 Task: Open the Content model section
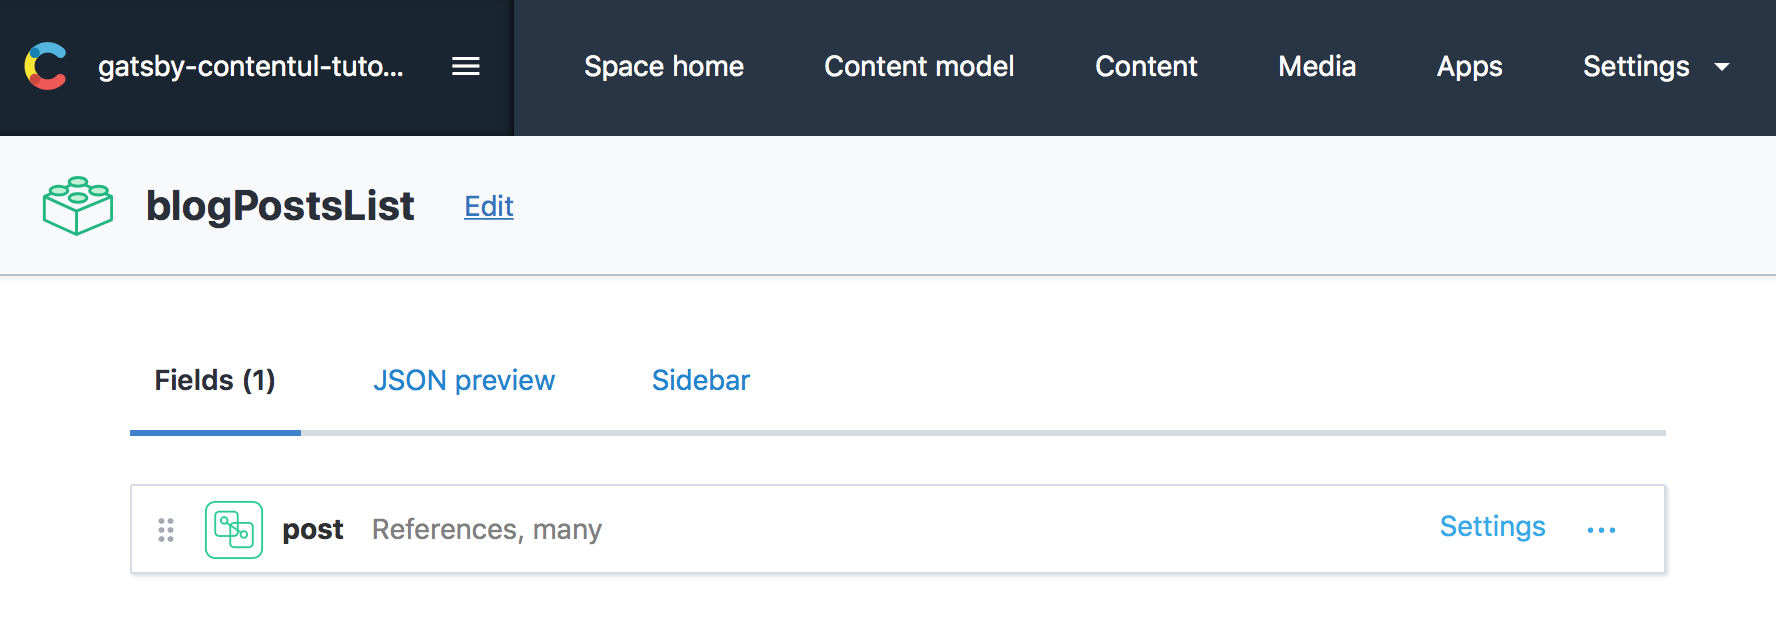919,66
